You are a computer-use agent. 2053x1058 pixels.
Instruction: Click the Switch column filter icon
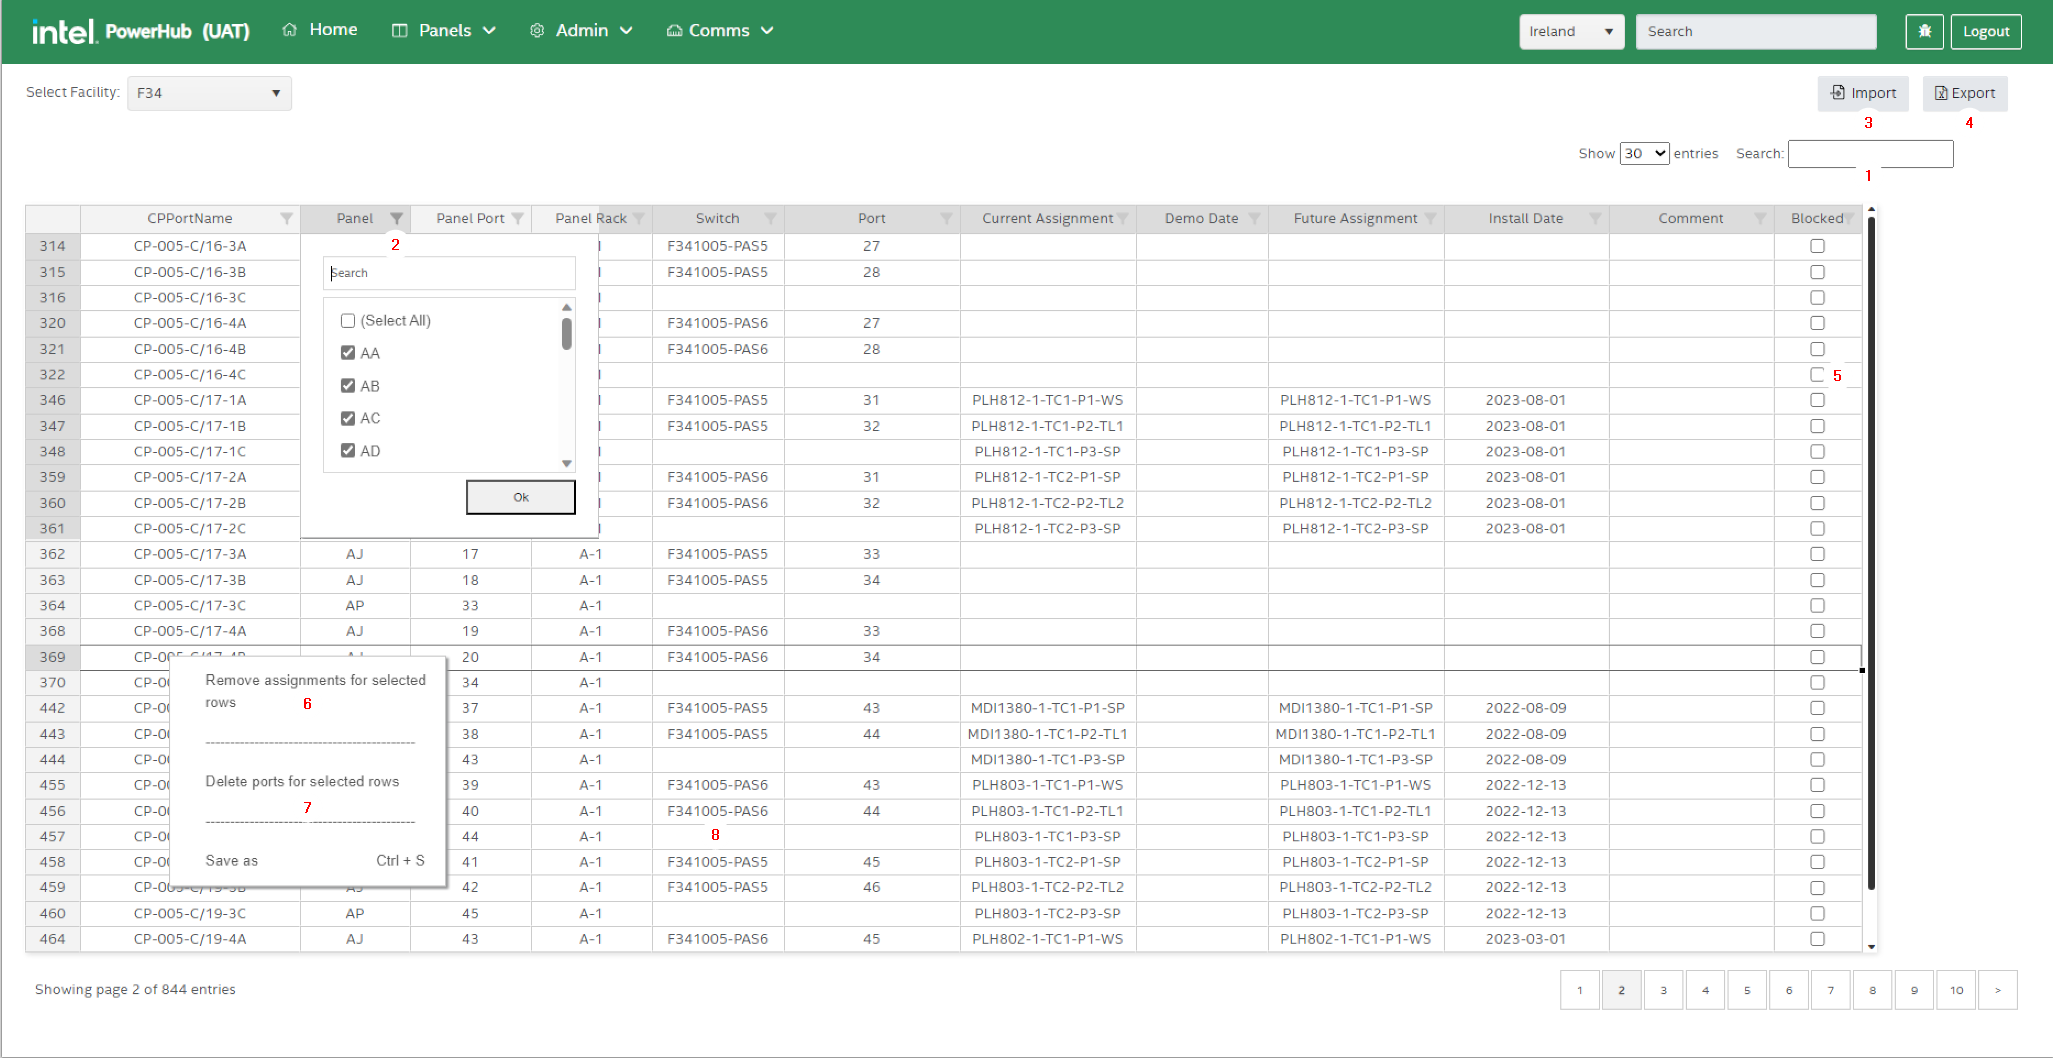pyautogui.click(x=770, y=219)
